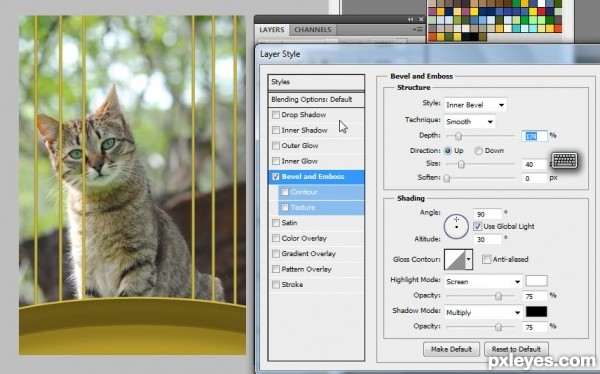The image size is (600, 374).
Task: Select Styles in the Layer Style list
Action: click(316, 82)
